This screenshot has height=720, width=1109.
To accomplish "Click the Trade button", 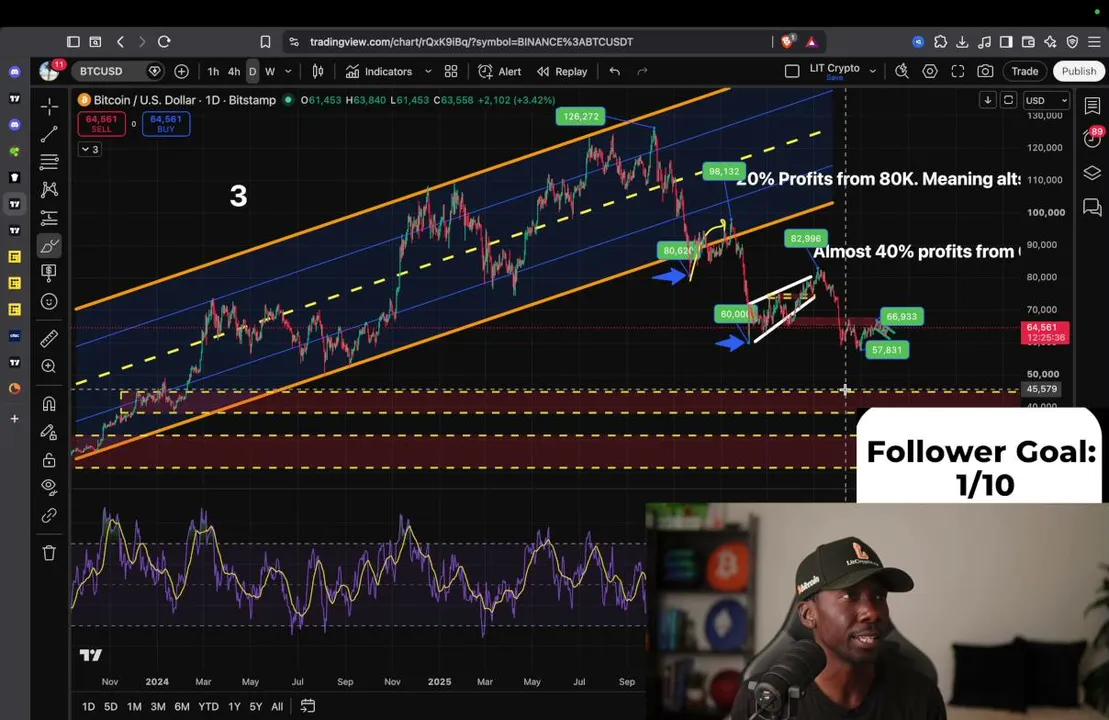I will (x=1024, y=71).
